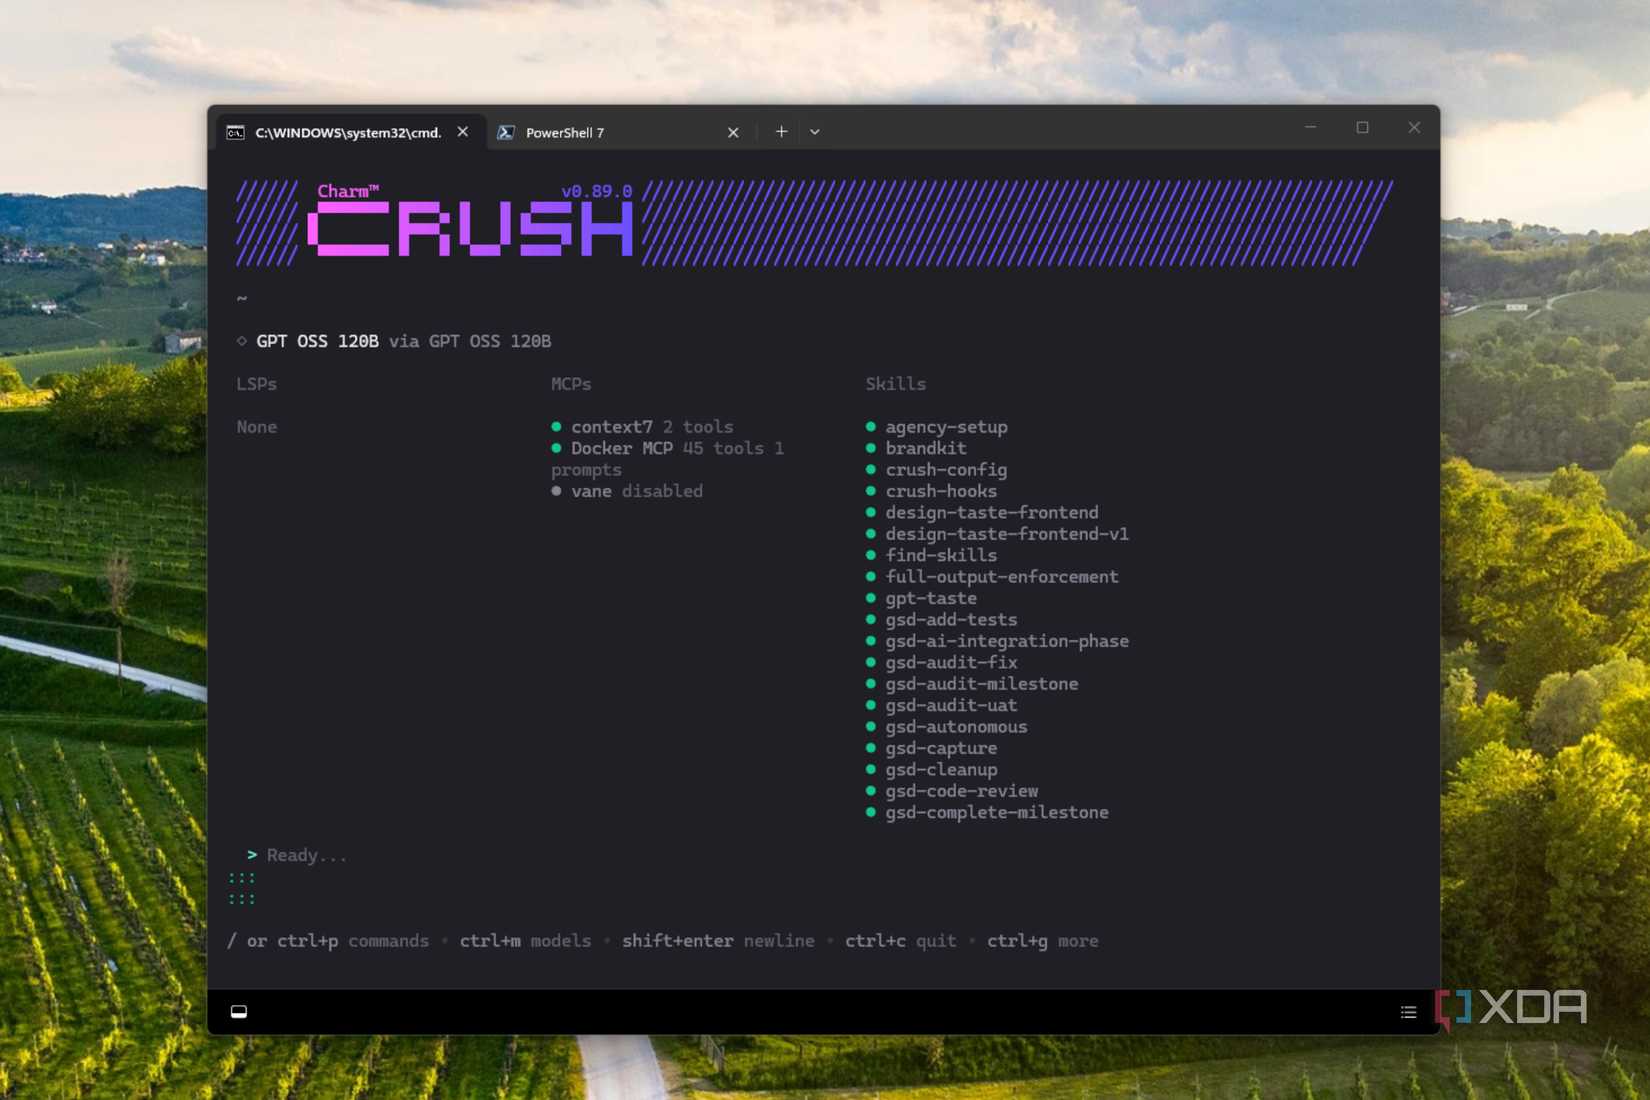Click the v0.89.0 version label

tap(597, 191)
